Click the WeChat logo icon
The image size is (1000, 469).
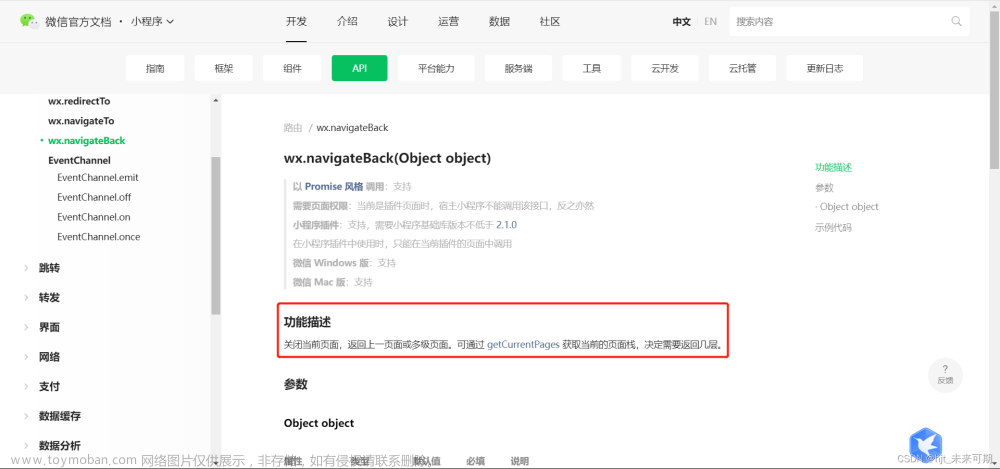[x=29, y=21]
